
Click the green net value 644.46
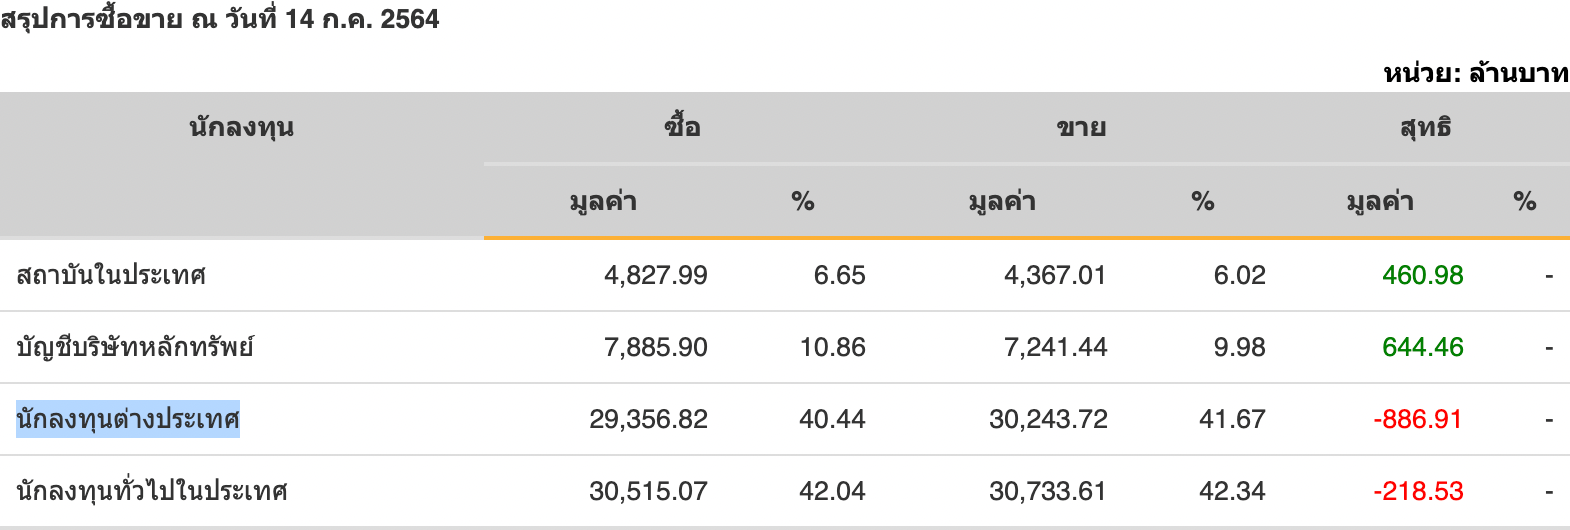click(1422, 347)
